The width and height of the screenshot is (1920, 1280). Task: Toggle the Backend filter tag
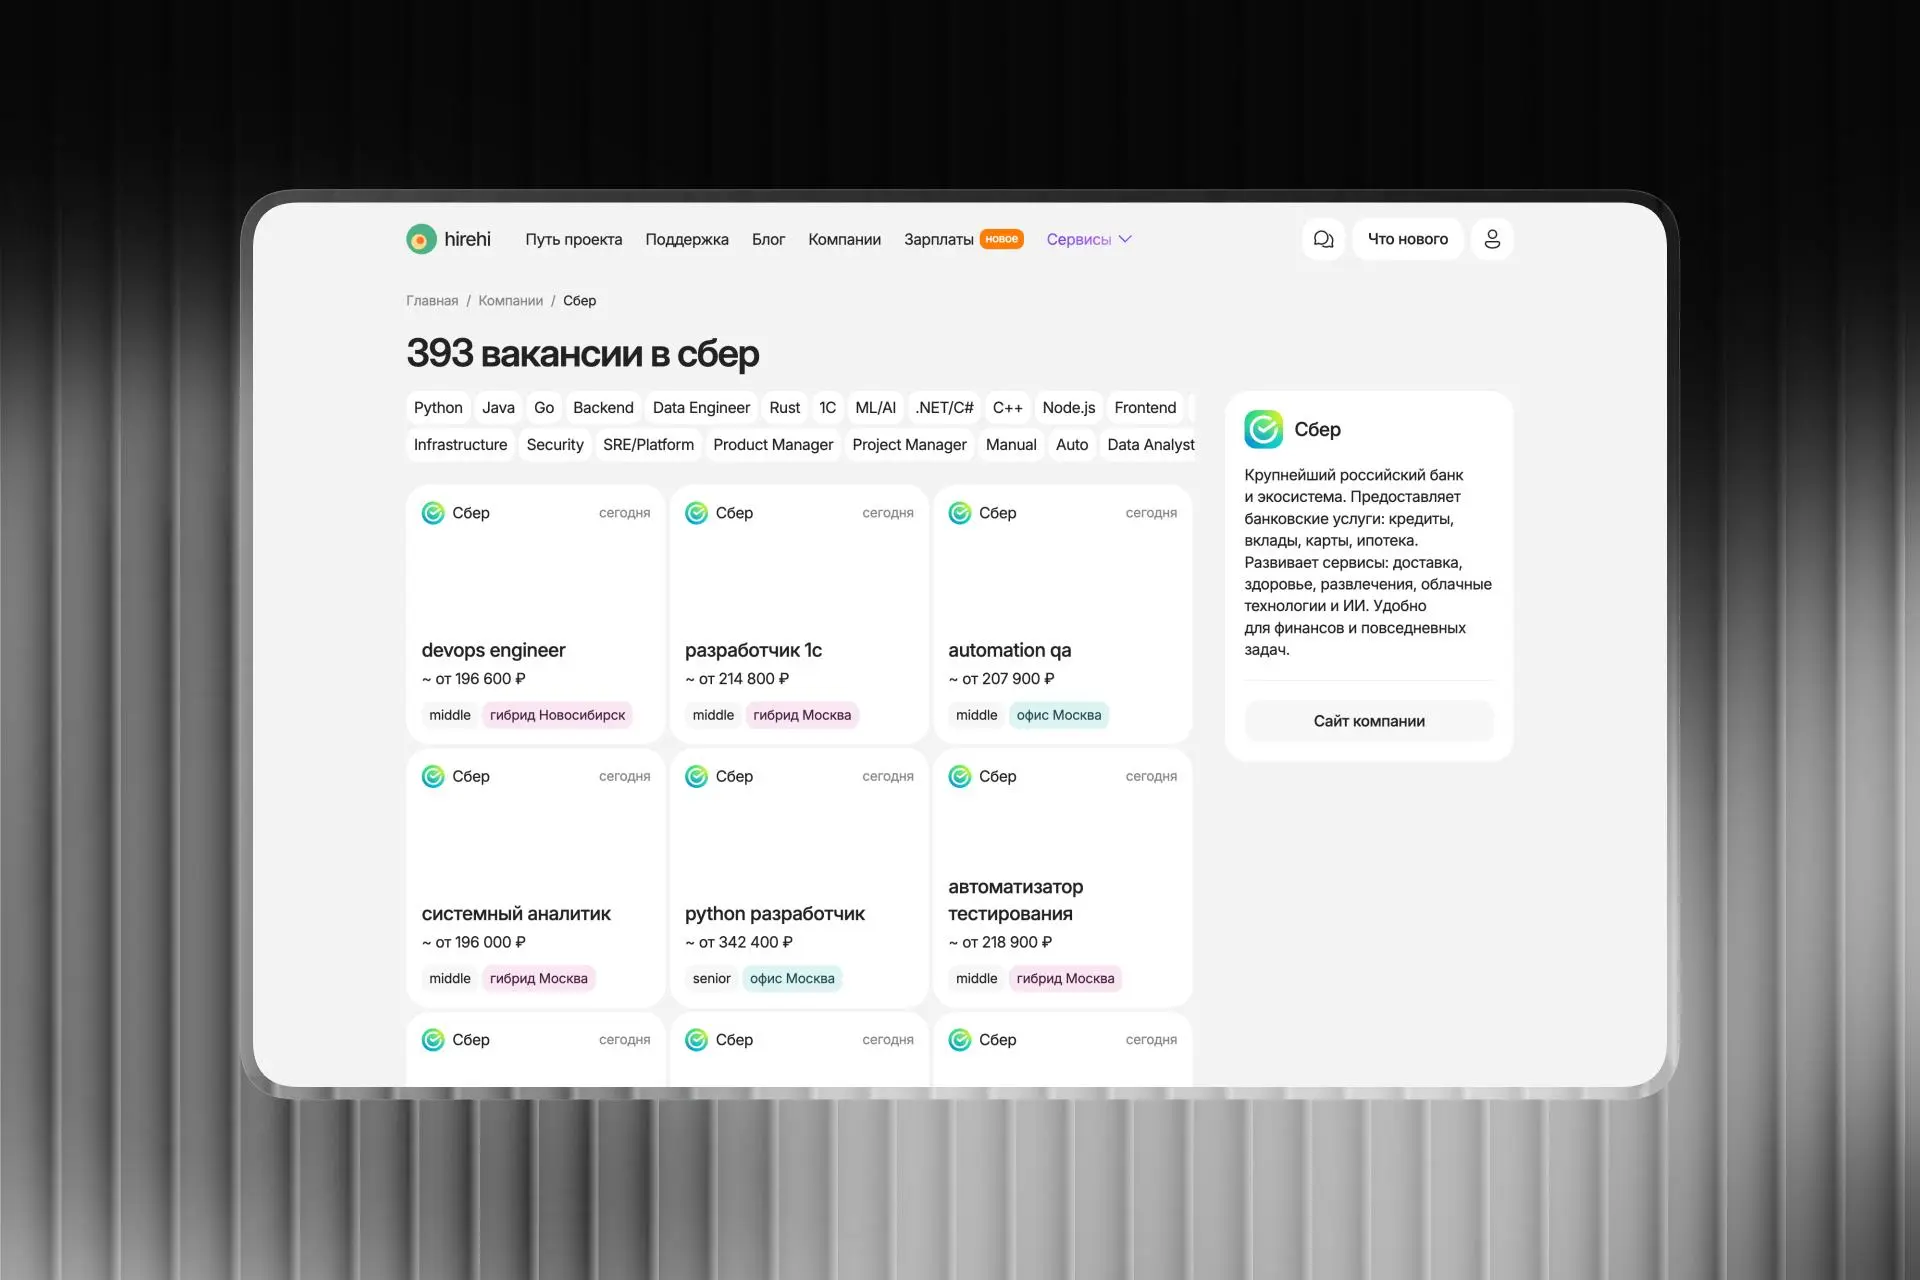(x=603, y=408)
